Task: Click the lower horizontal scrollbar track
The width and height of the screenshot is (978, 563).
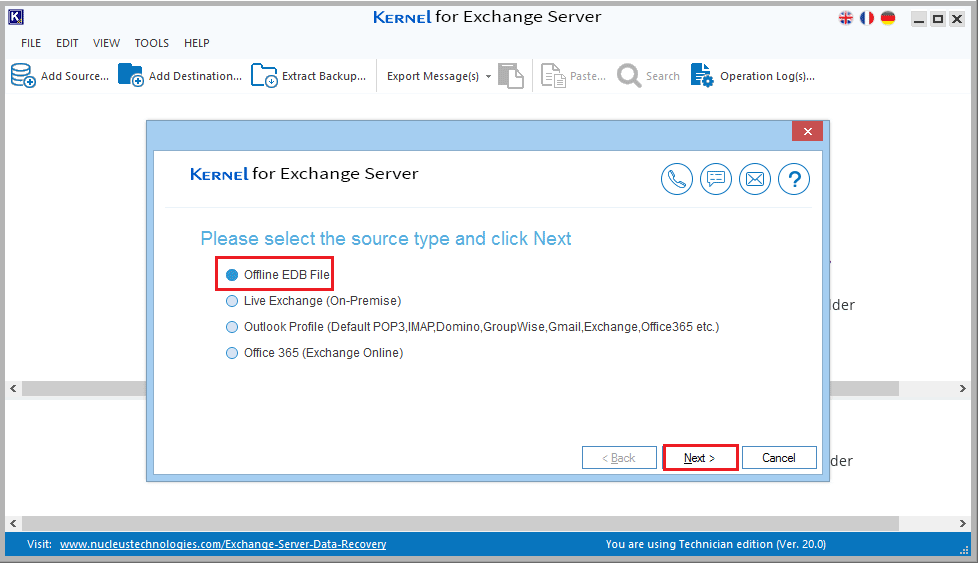Action: [x=460, y=524]
